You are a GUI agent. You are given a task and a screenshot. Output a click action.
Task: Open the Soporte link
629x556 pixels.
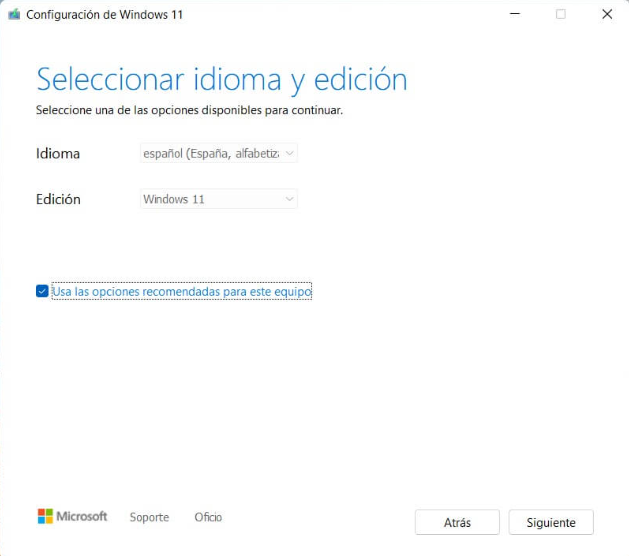[x=149, y=517]
